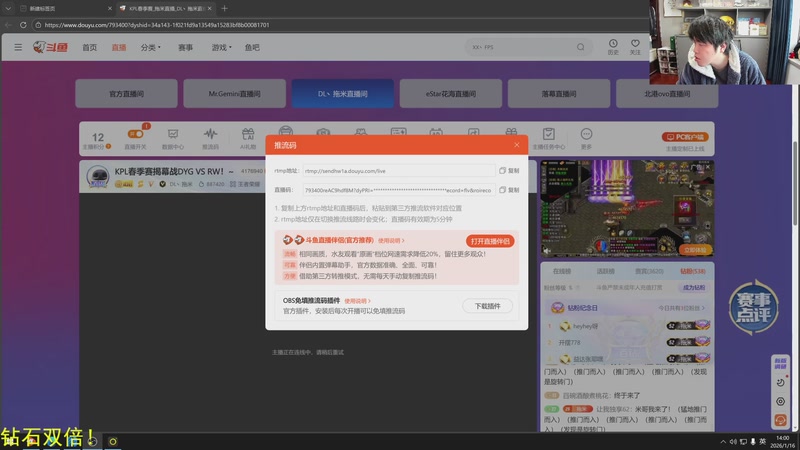
Task: Click the PC客户端 button
Action: (685, 137)
